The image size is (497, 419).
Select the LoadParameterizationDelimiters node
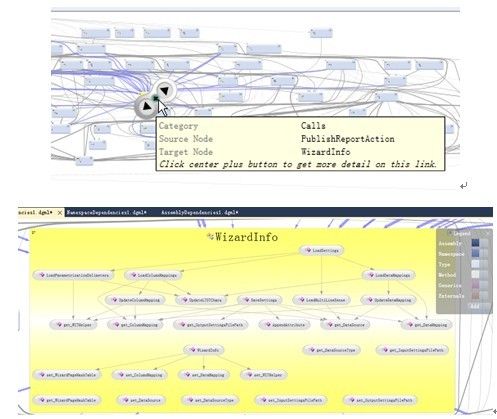74,275
